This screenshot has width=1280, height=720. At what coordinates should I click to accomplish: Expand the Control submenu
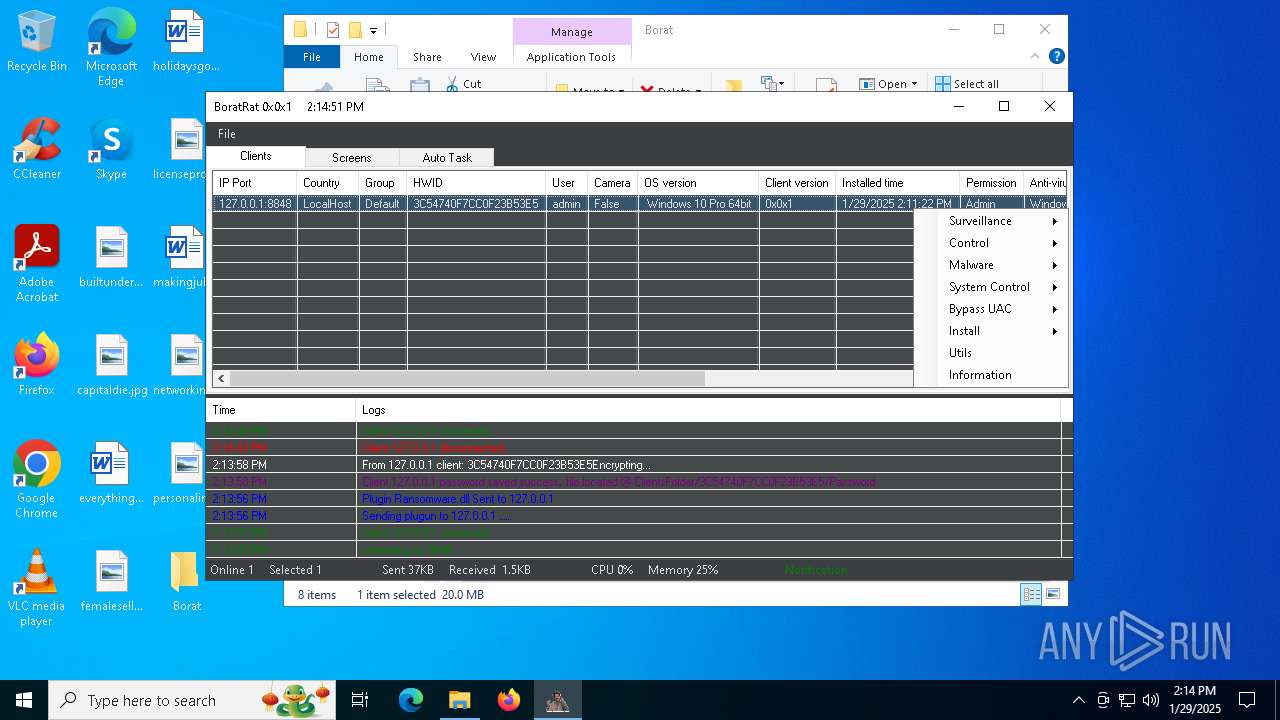(1003, 243)
